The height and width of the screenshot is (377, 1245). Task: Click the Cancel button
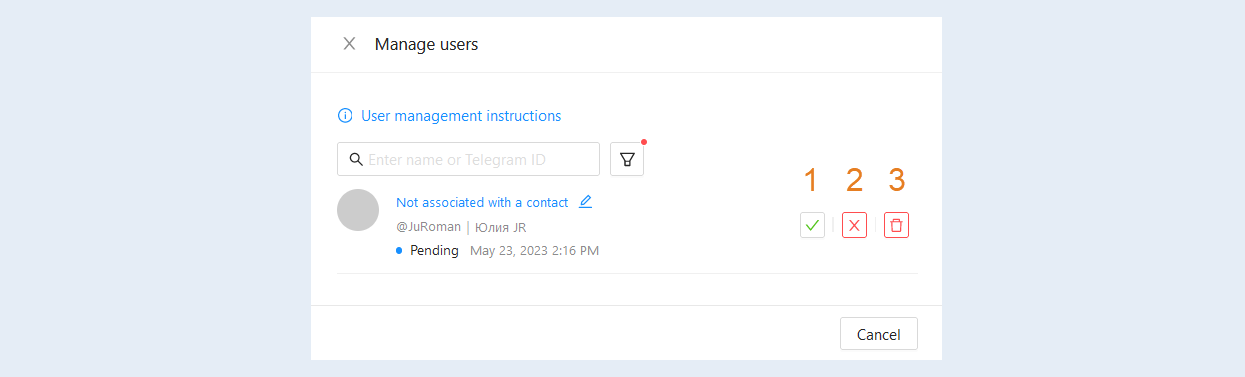(879, 334)
